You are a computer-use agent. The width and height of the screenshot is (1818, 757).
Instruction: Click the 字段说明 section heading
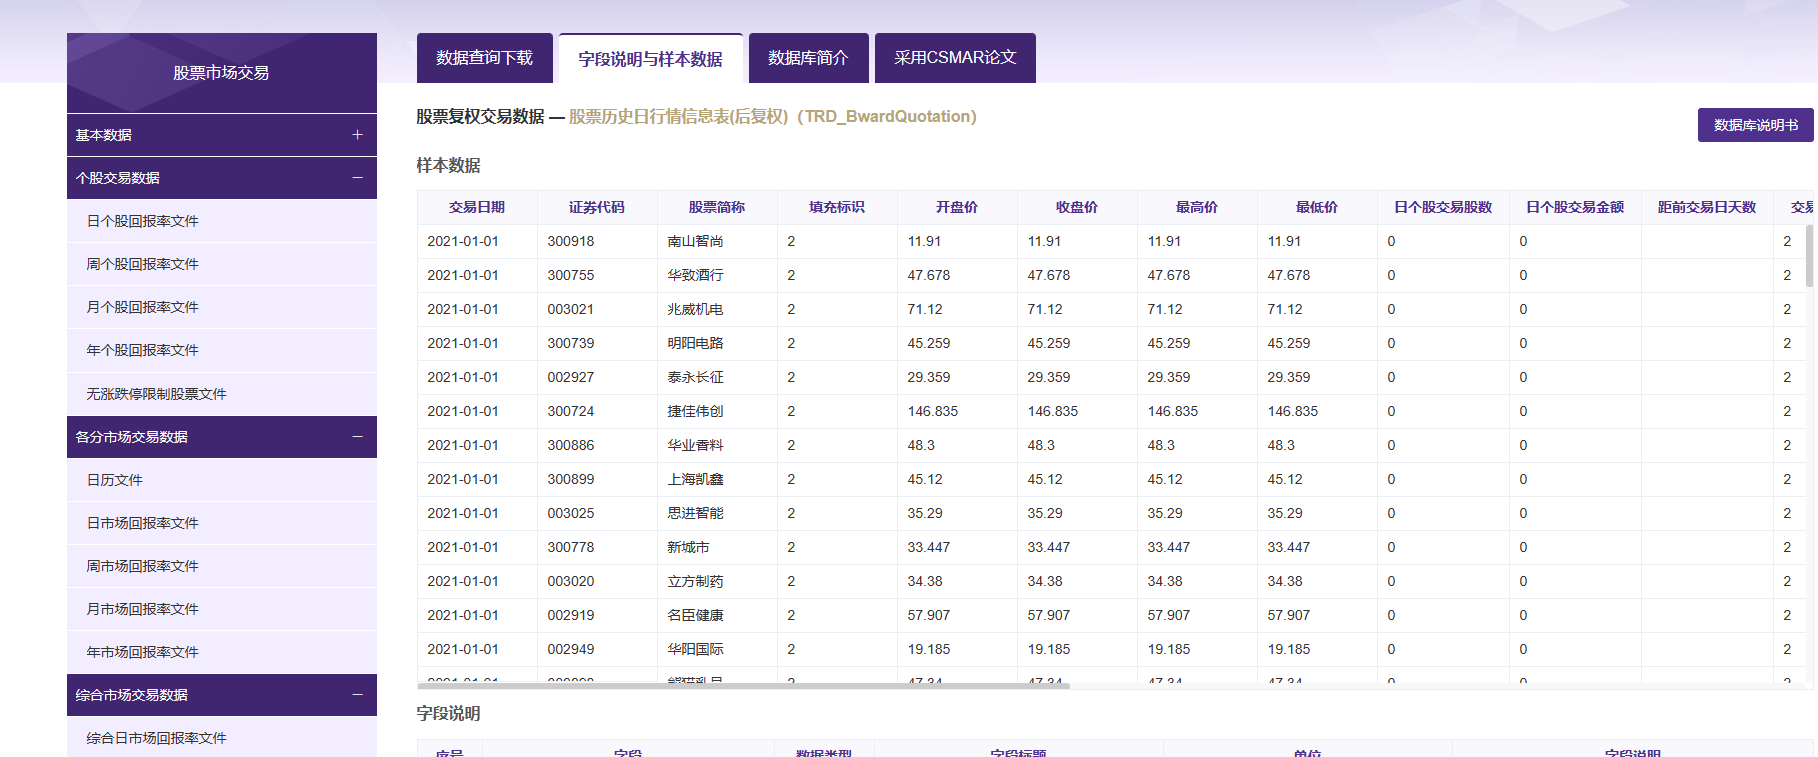click(x=448, y=713)
